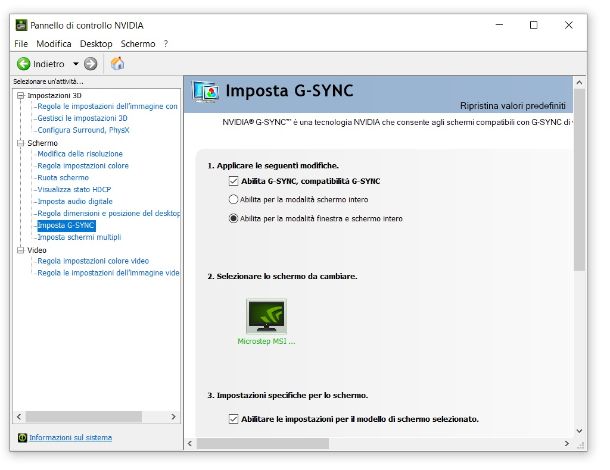Click Ripristina valori predefiniti link
Image resolution: width=610 pixels, height=470 pixels.
coord(513,106)
